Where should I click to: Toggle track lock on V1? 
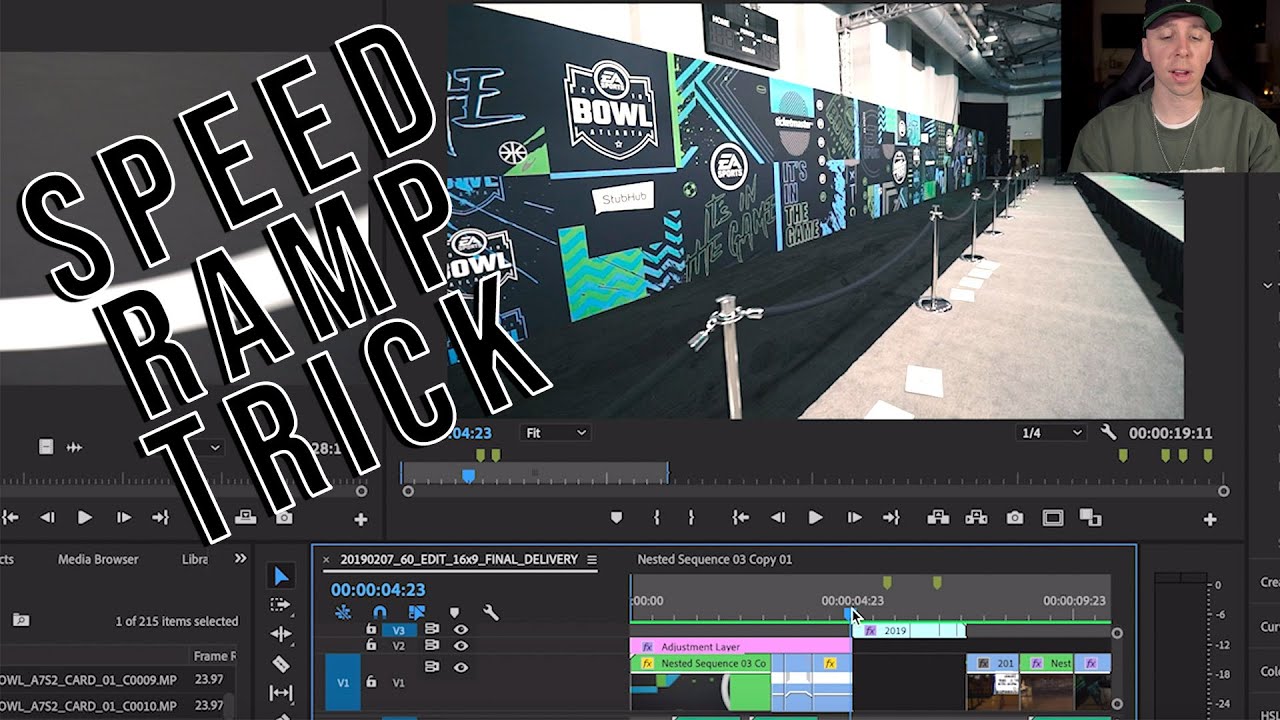[371, 682]
